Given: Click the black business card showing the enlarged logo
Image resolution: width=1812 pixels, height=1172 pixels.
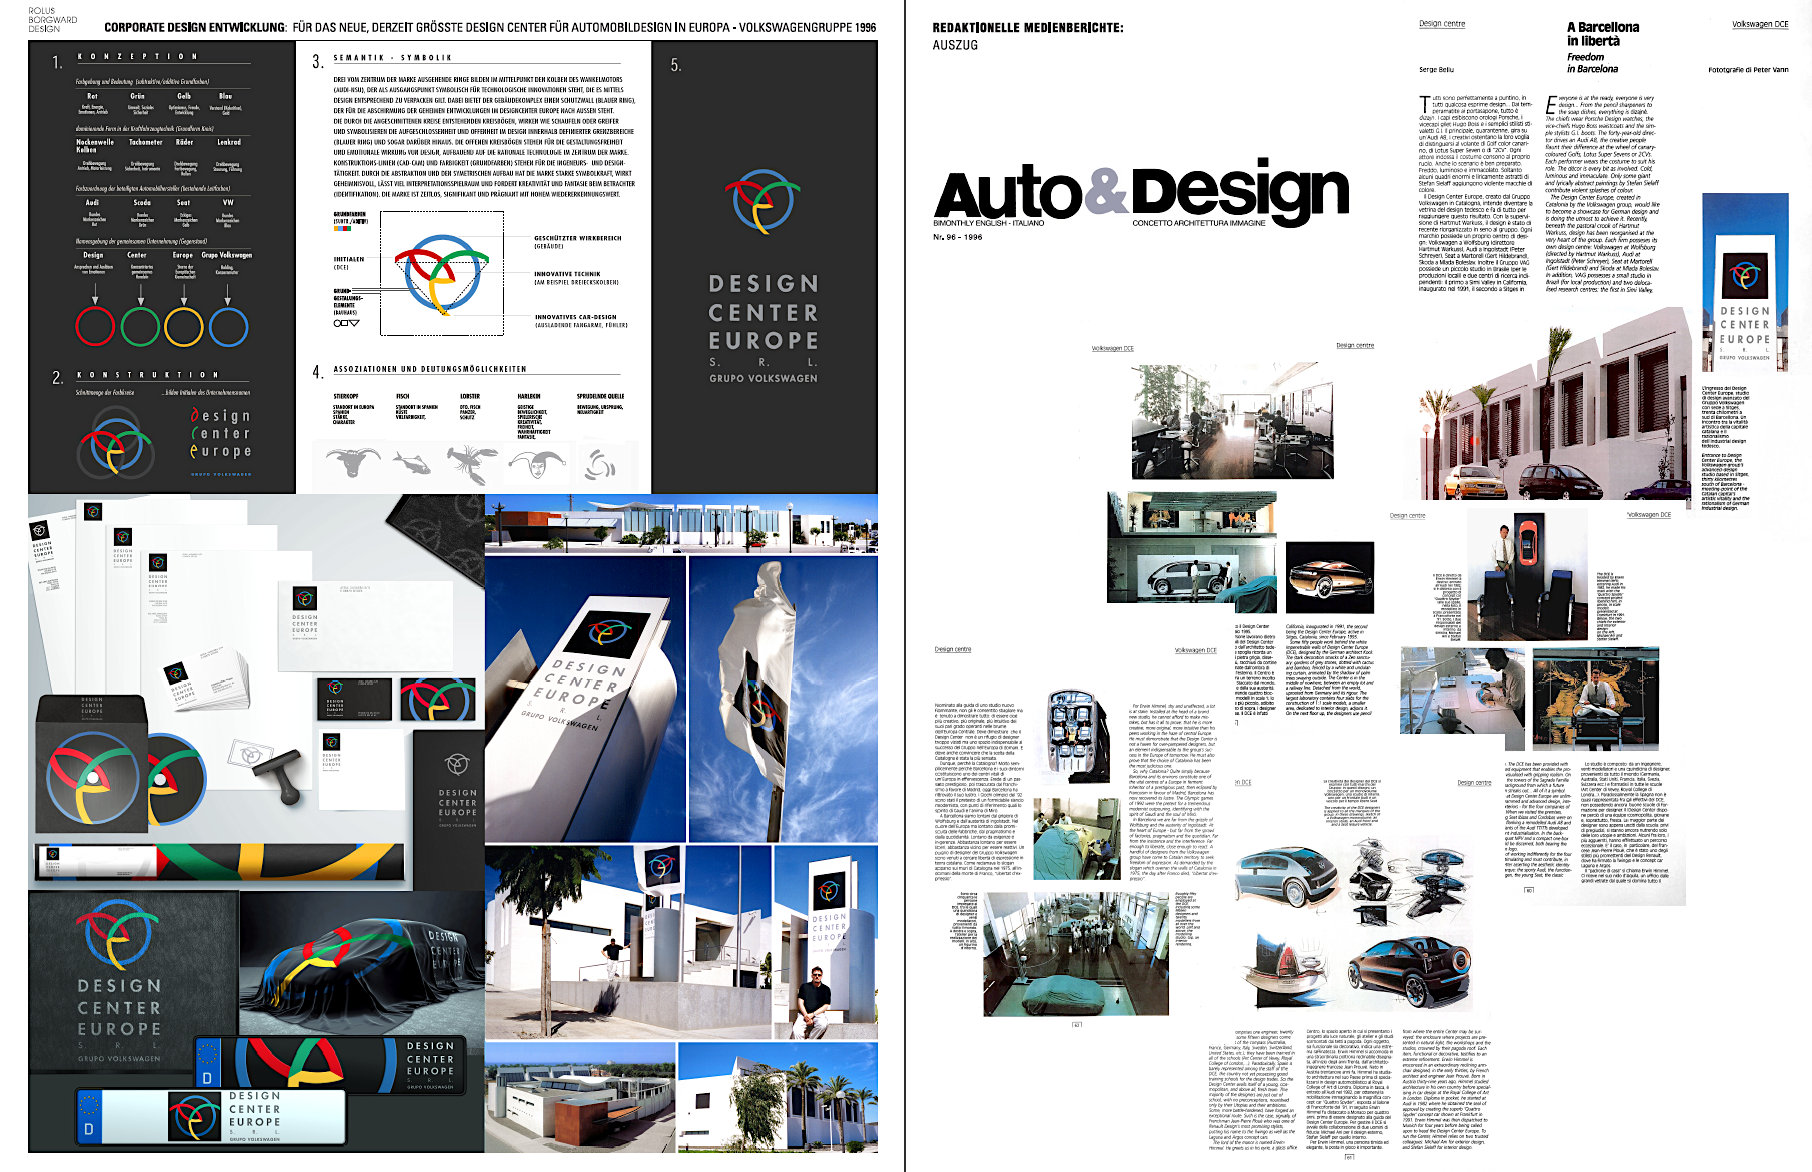Looking at the screenshot, I should 437,700.
